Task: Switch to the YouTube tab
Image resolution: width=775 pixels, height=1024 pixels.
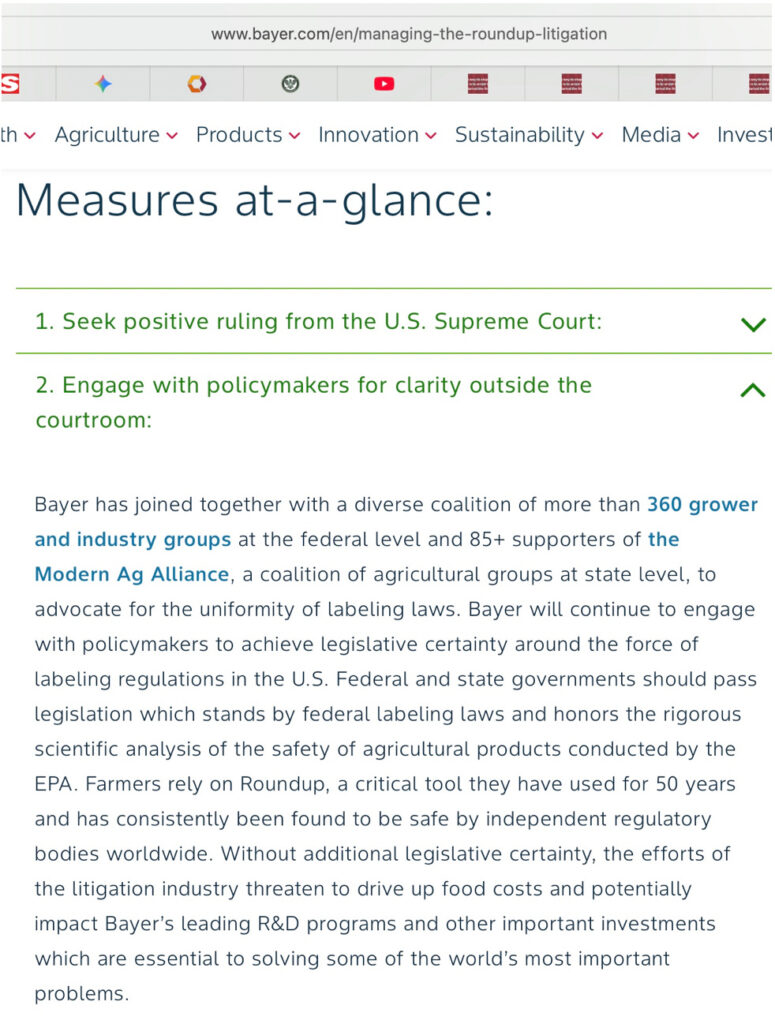Action: (384, 84)
